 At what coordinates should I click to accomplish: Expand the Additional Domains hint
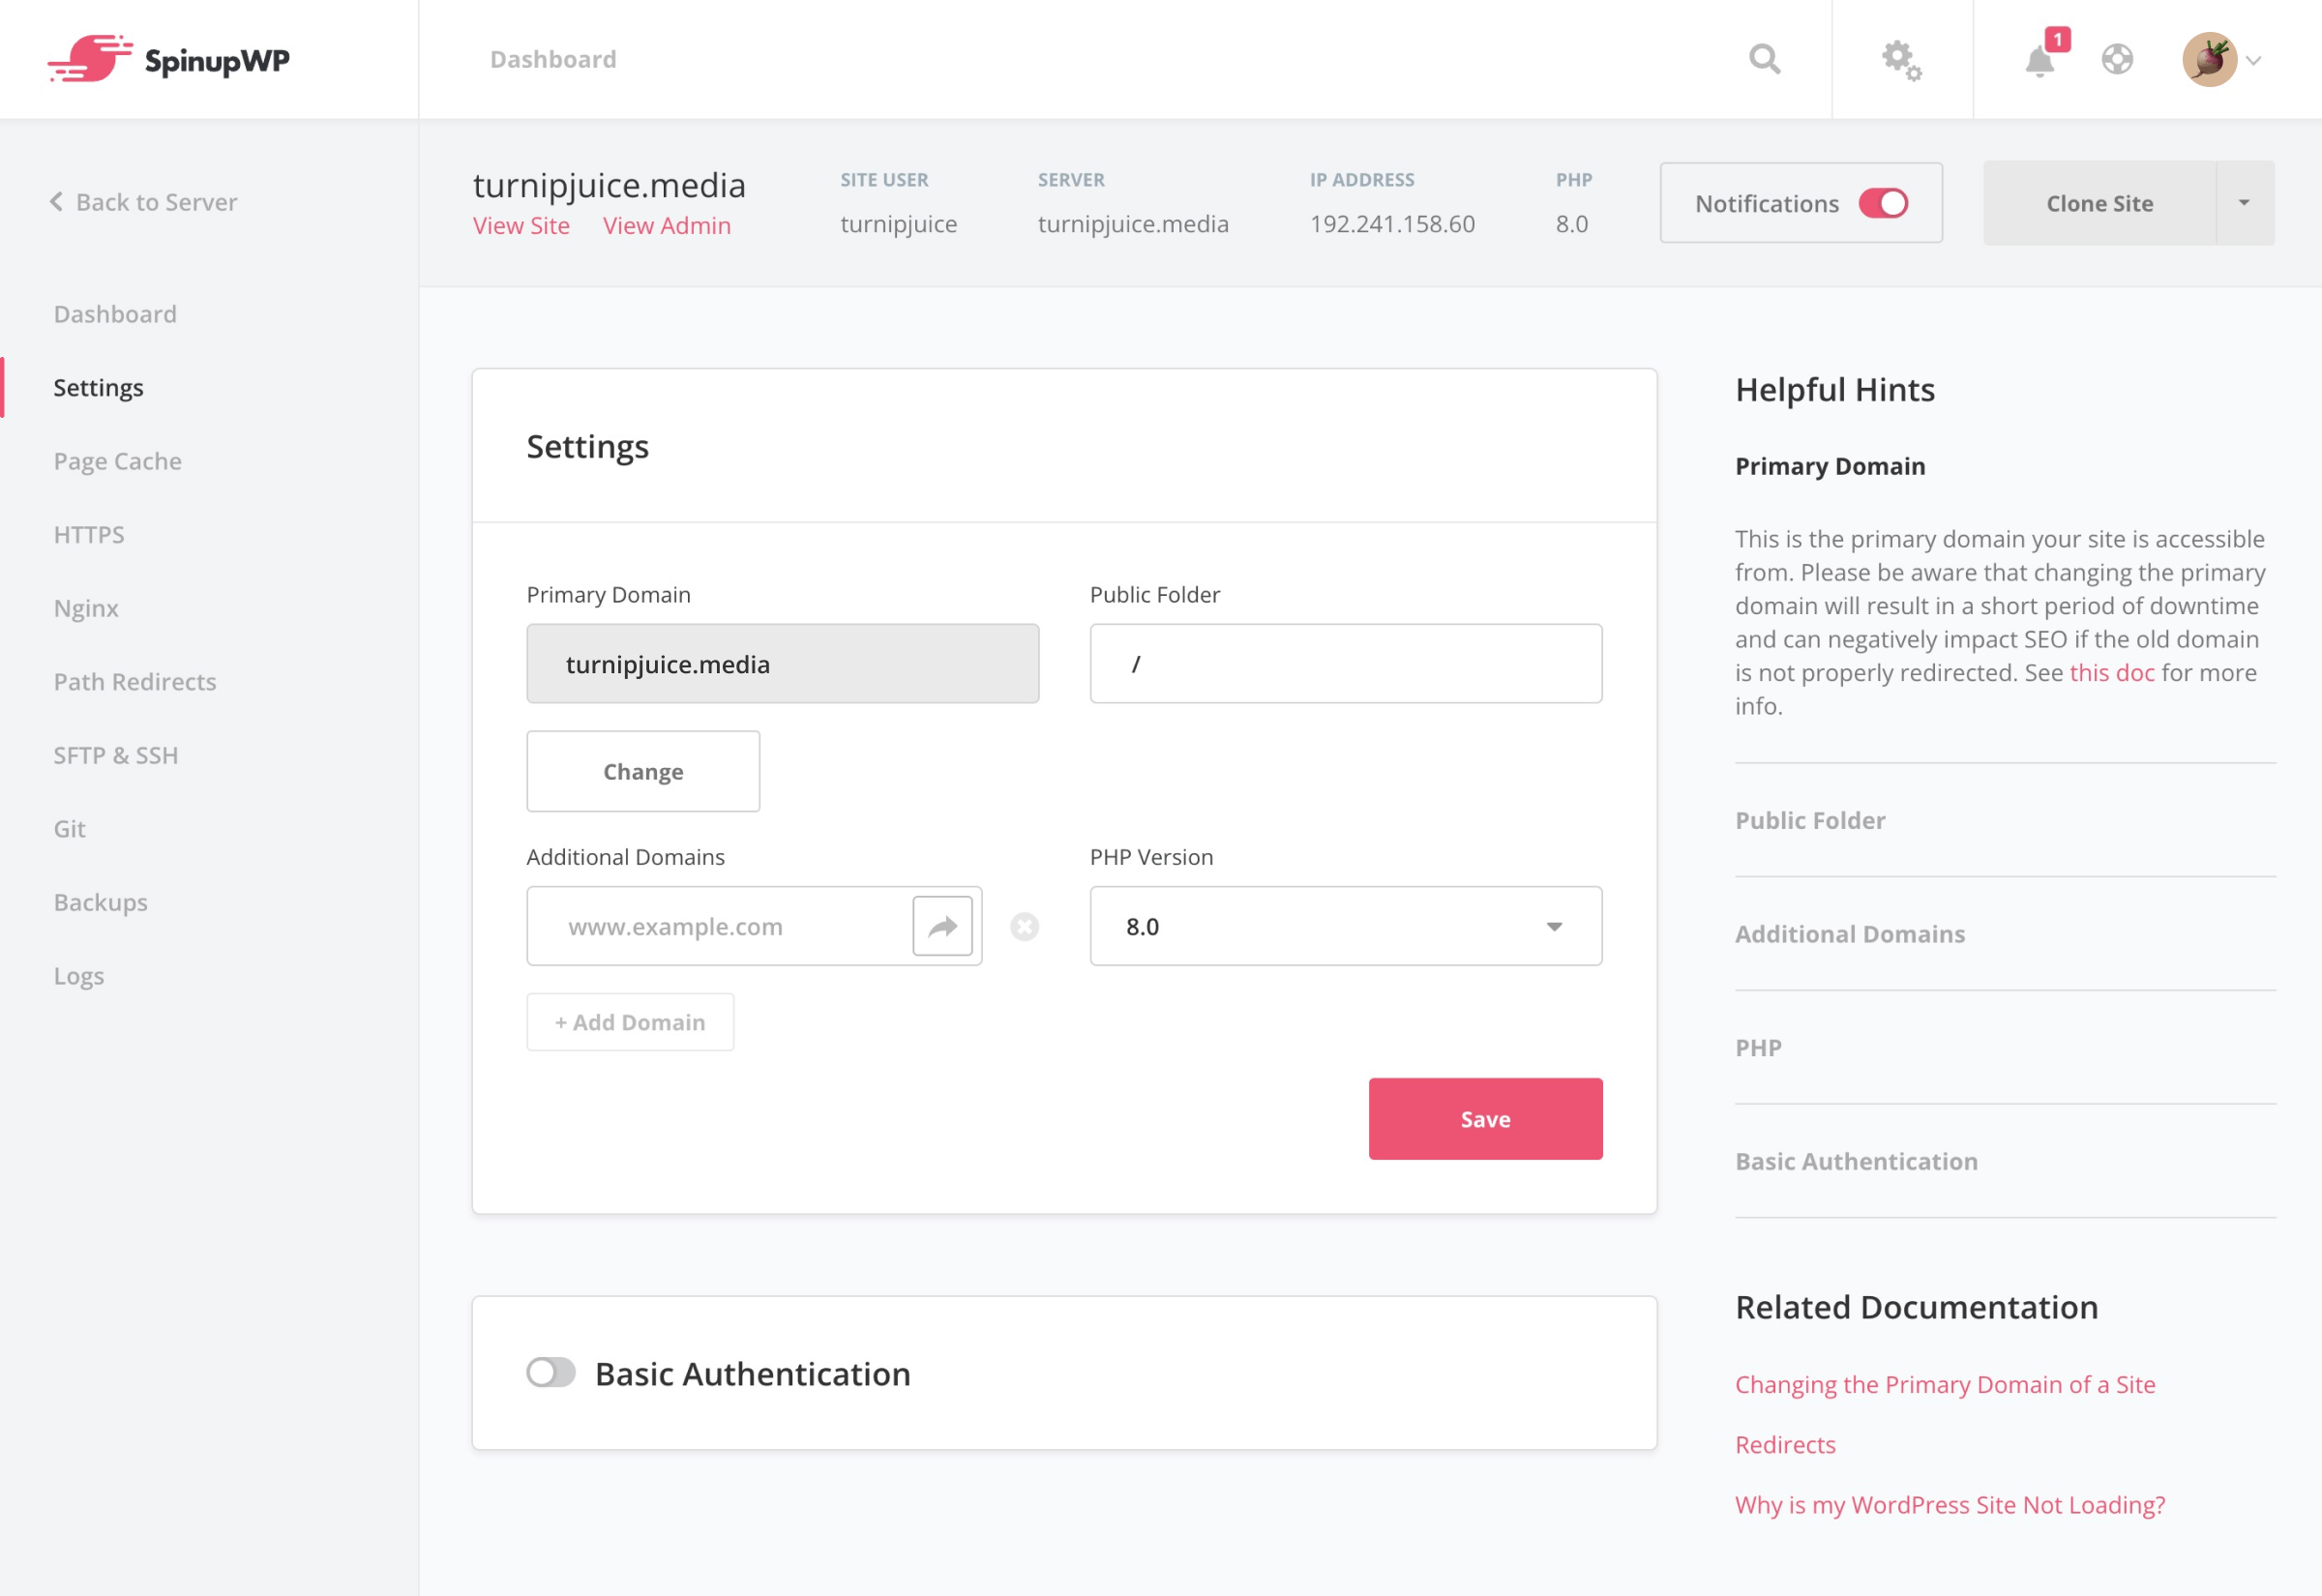[x=1849, y=933]
